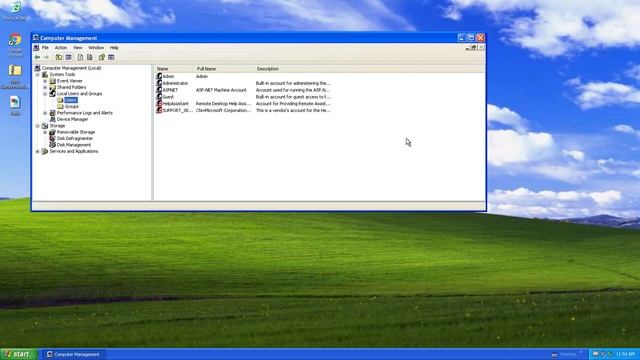Click the last icon on the toolbar

coord(111,57)
